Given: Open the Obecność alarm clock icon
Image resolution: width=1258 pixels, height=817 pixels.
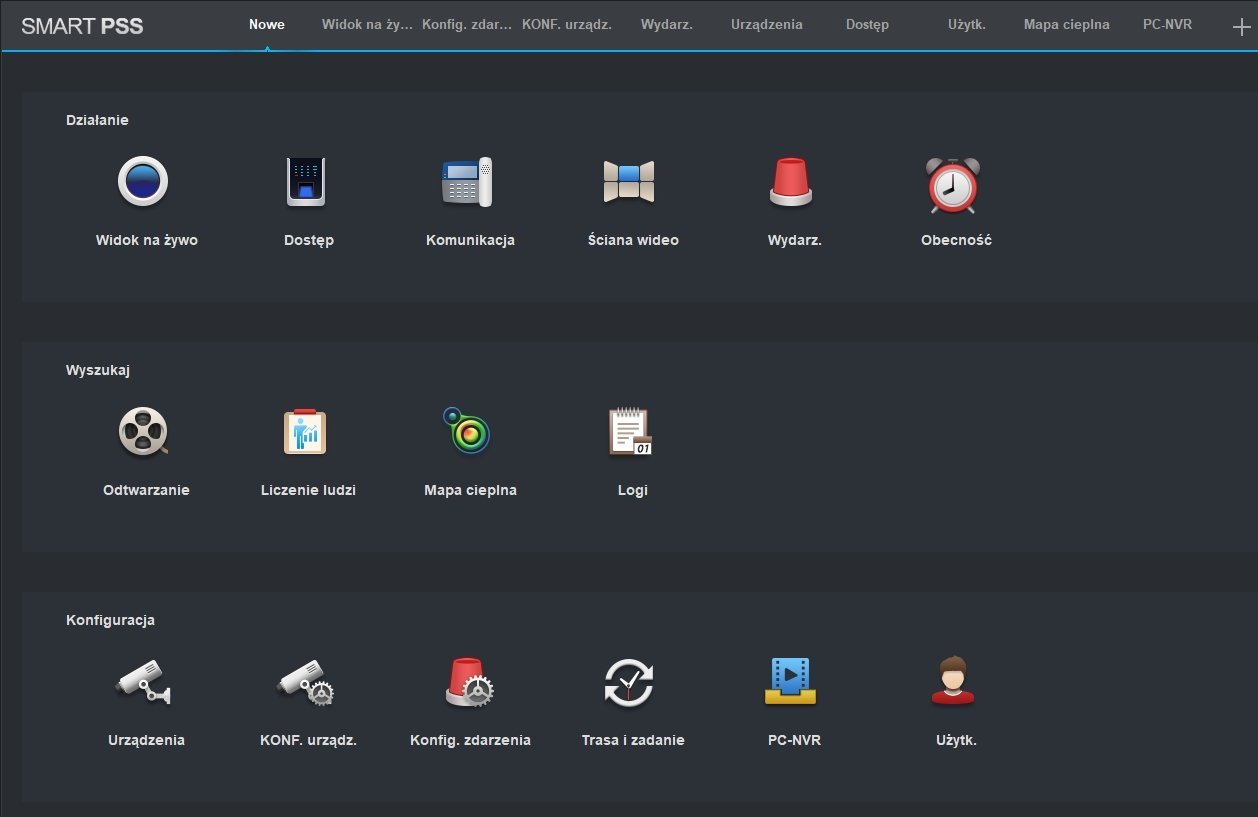Looking at the screenshot, I should coord(952,185).
